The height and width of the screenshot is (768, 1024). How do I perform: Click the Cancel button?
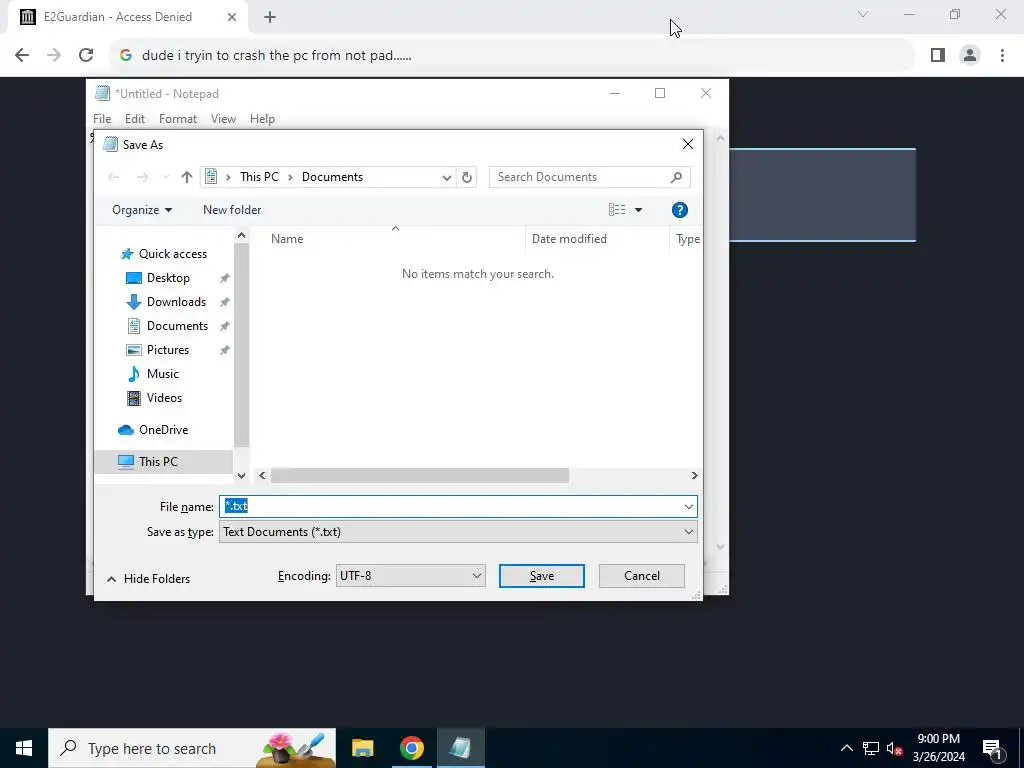641,576
